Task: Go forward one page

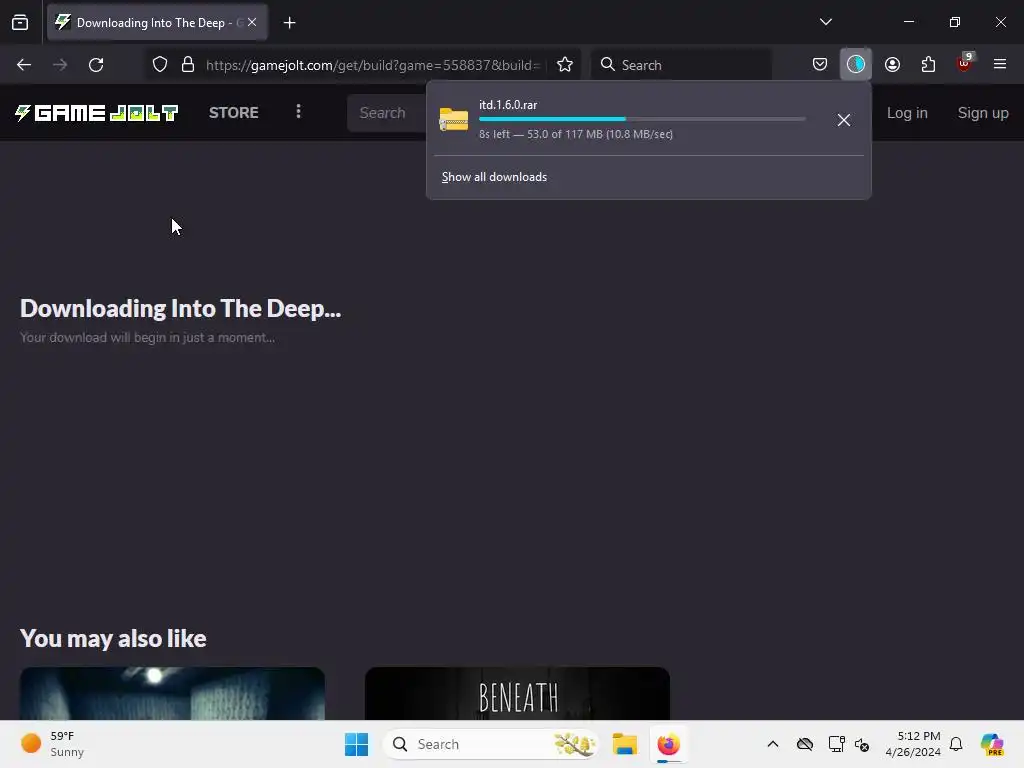Action: [x=60, y=65]
